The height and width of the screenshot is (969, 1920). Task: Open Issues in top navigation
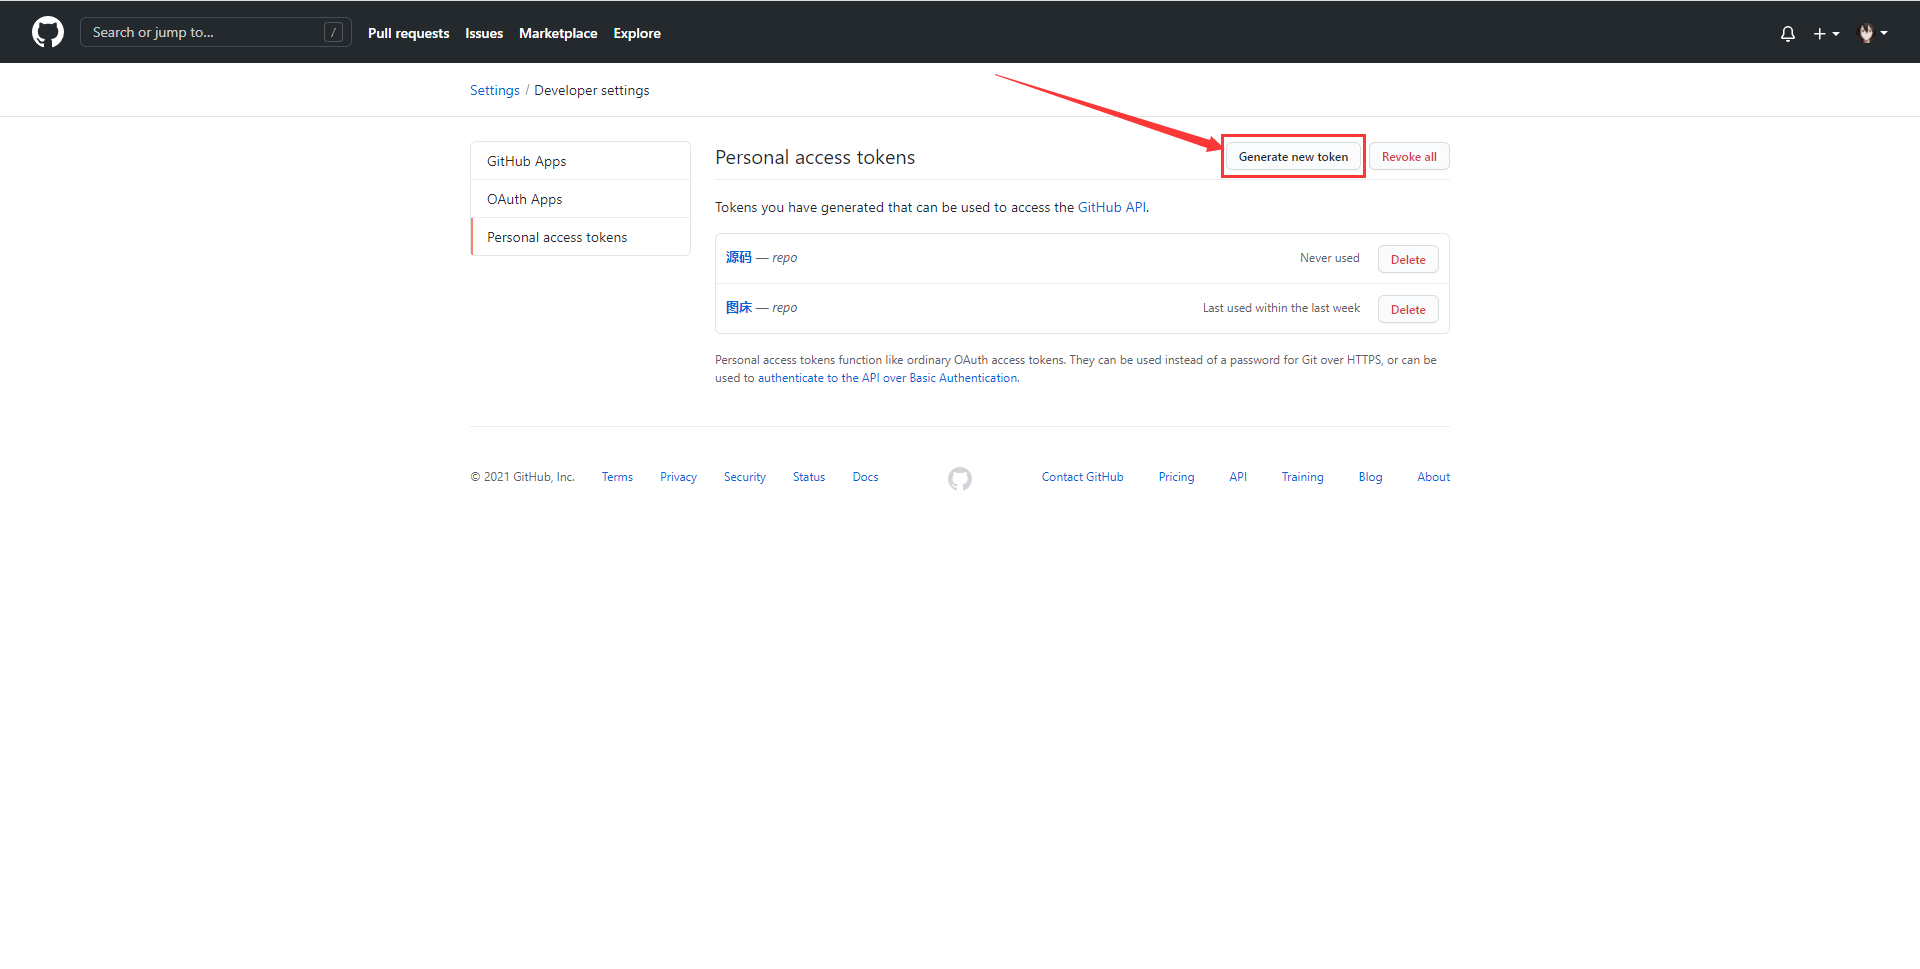(x=484, y=33)
